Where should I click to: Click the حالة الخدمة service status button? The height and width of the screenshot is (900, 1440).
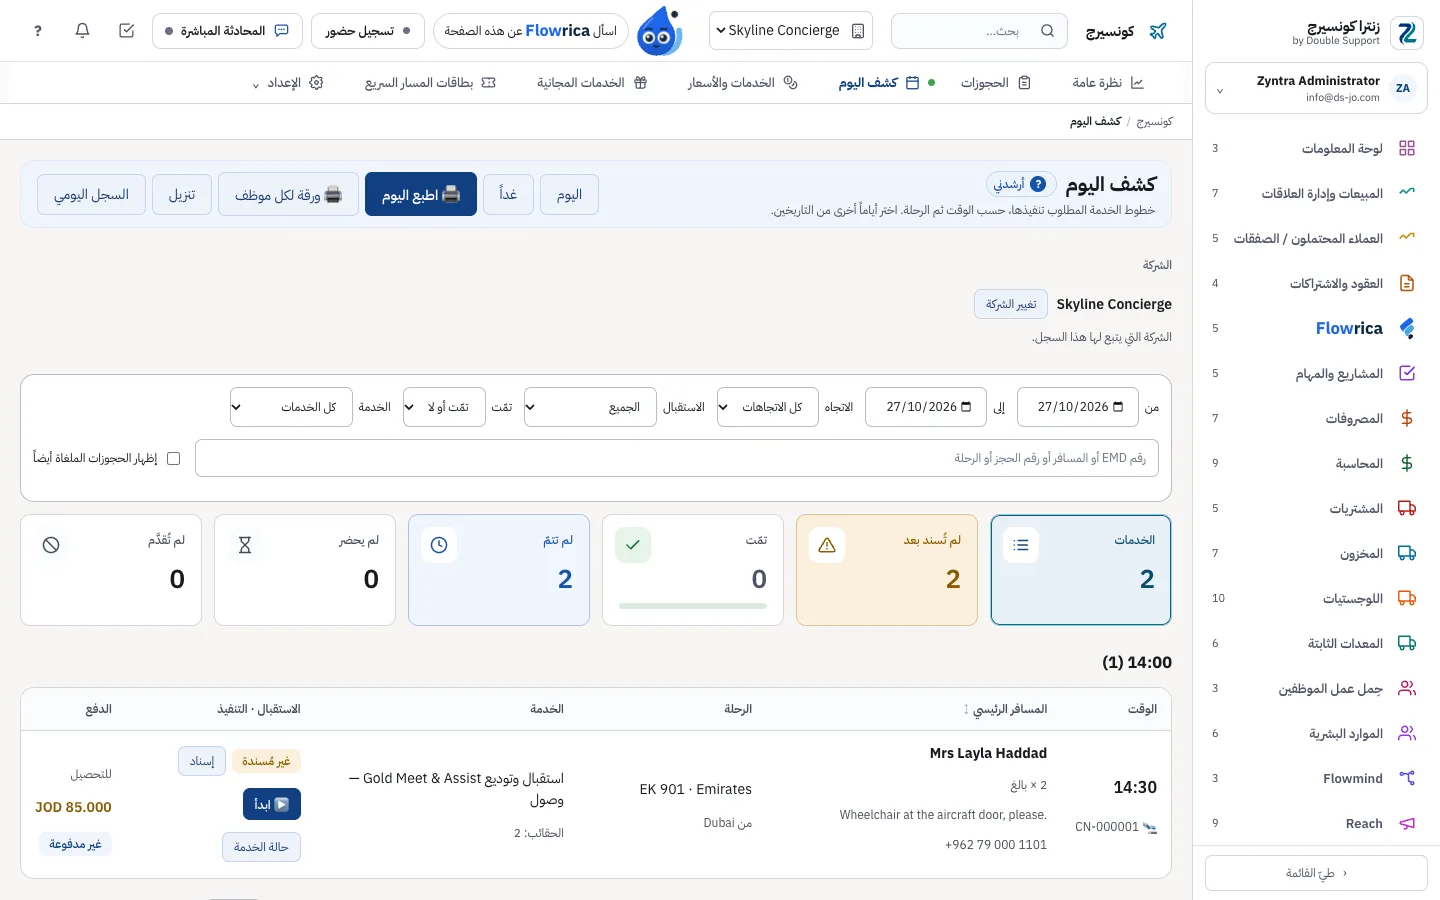click(x=261, y=847)
